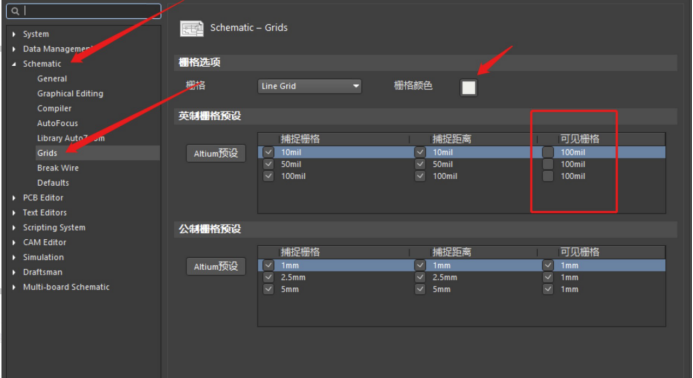This screenshot has width=693, height=378.
Task: Uncheck the 50mil snap grid checkbox
Action: (268, 164)
